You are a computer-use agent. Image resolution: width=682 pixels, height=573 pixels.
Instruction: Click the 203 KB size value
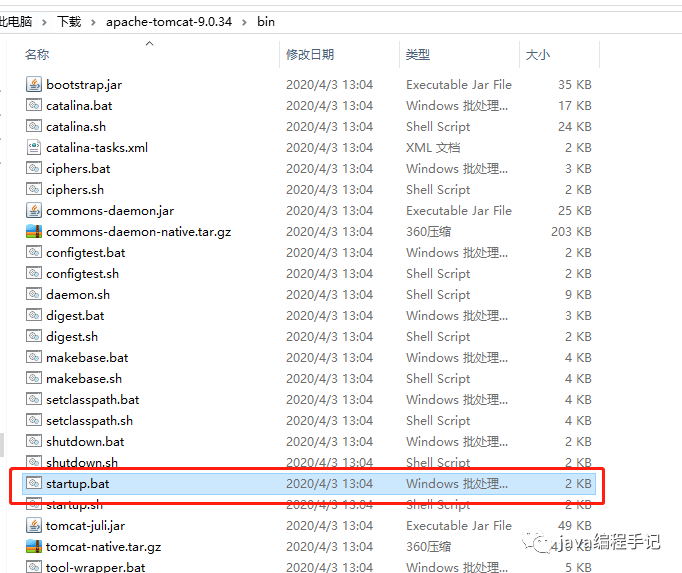pos(571,231)
